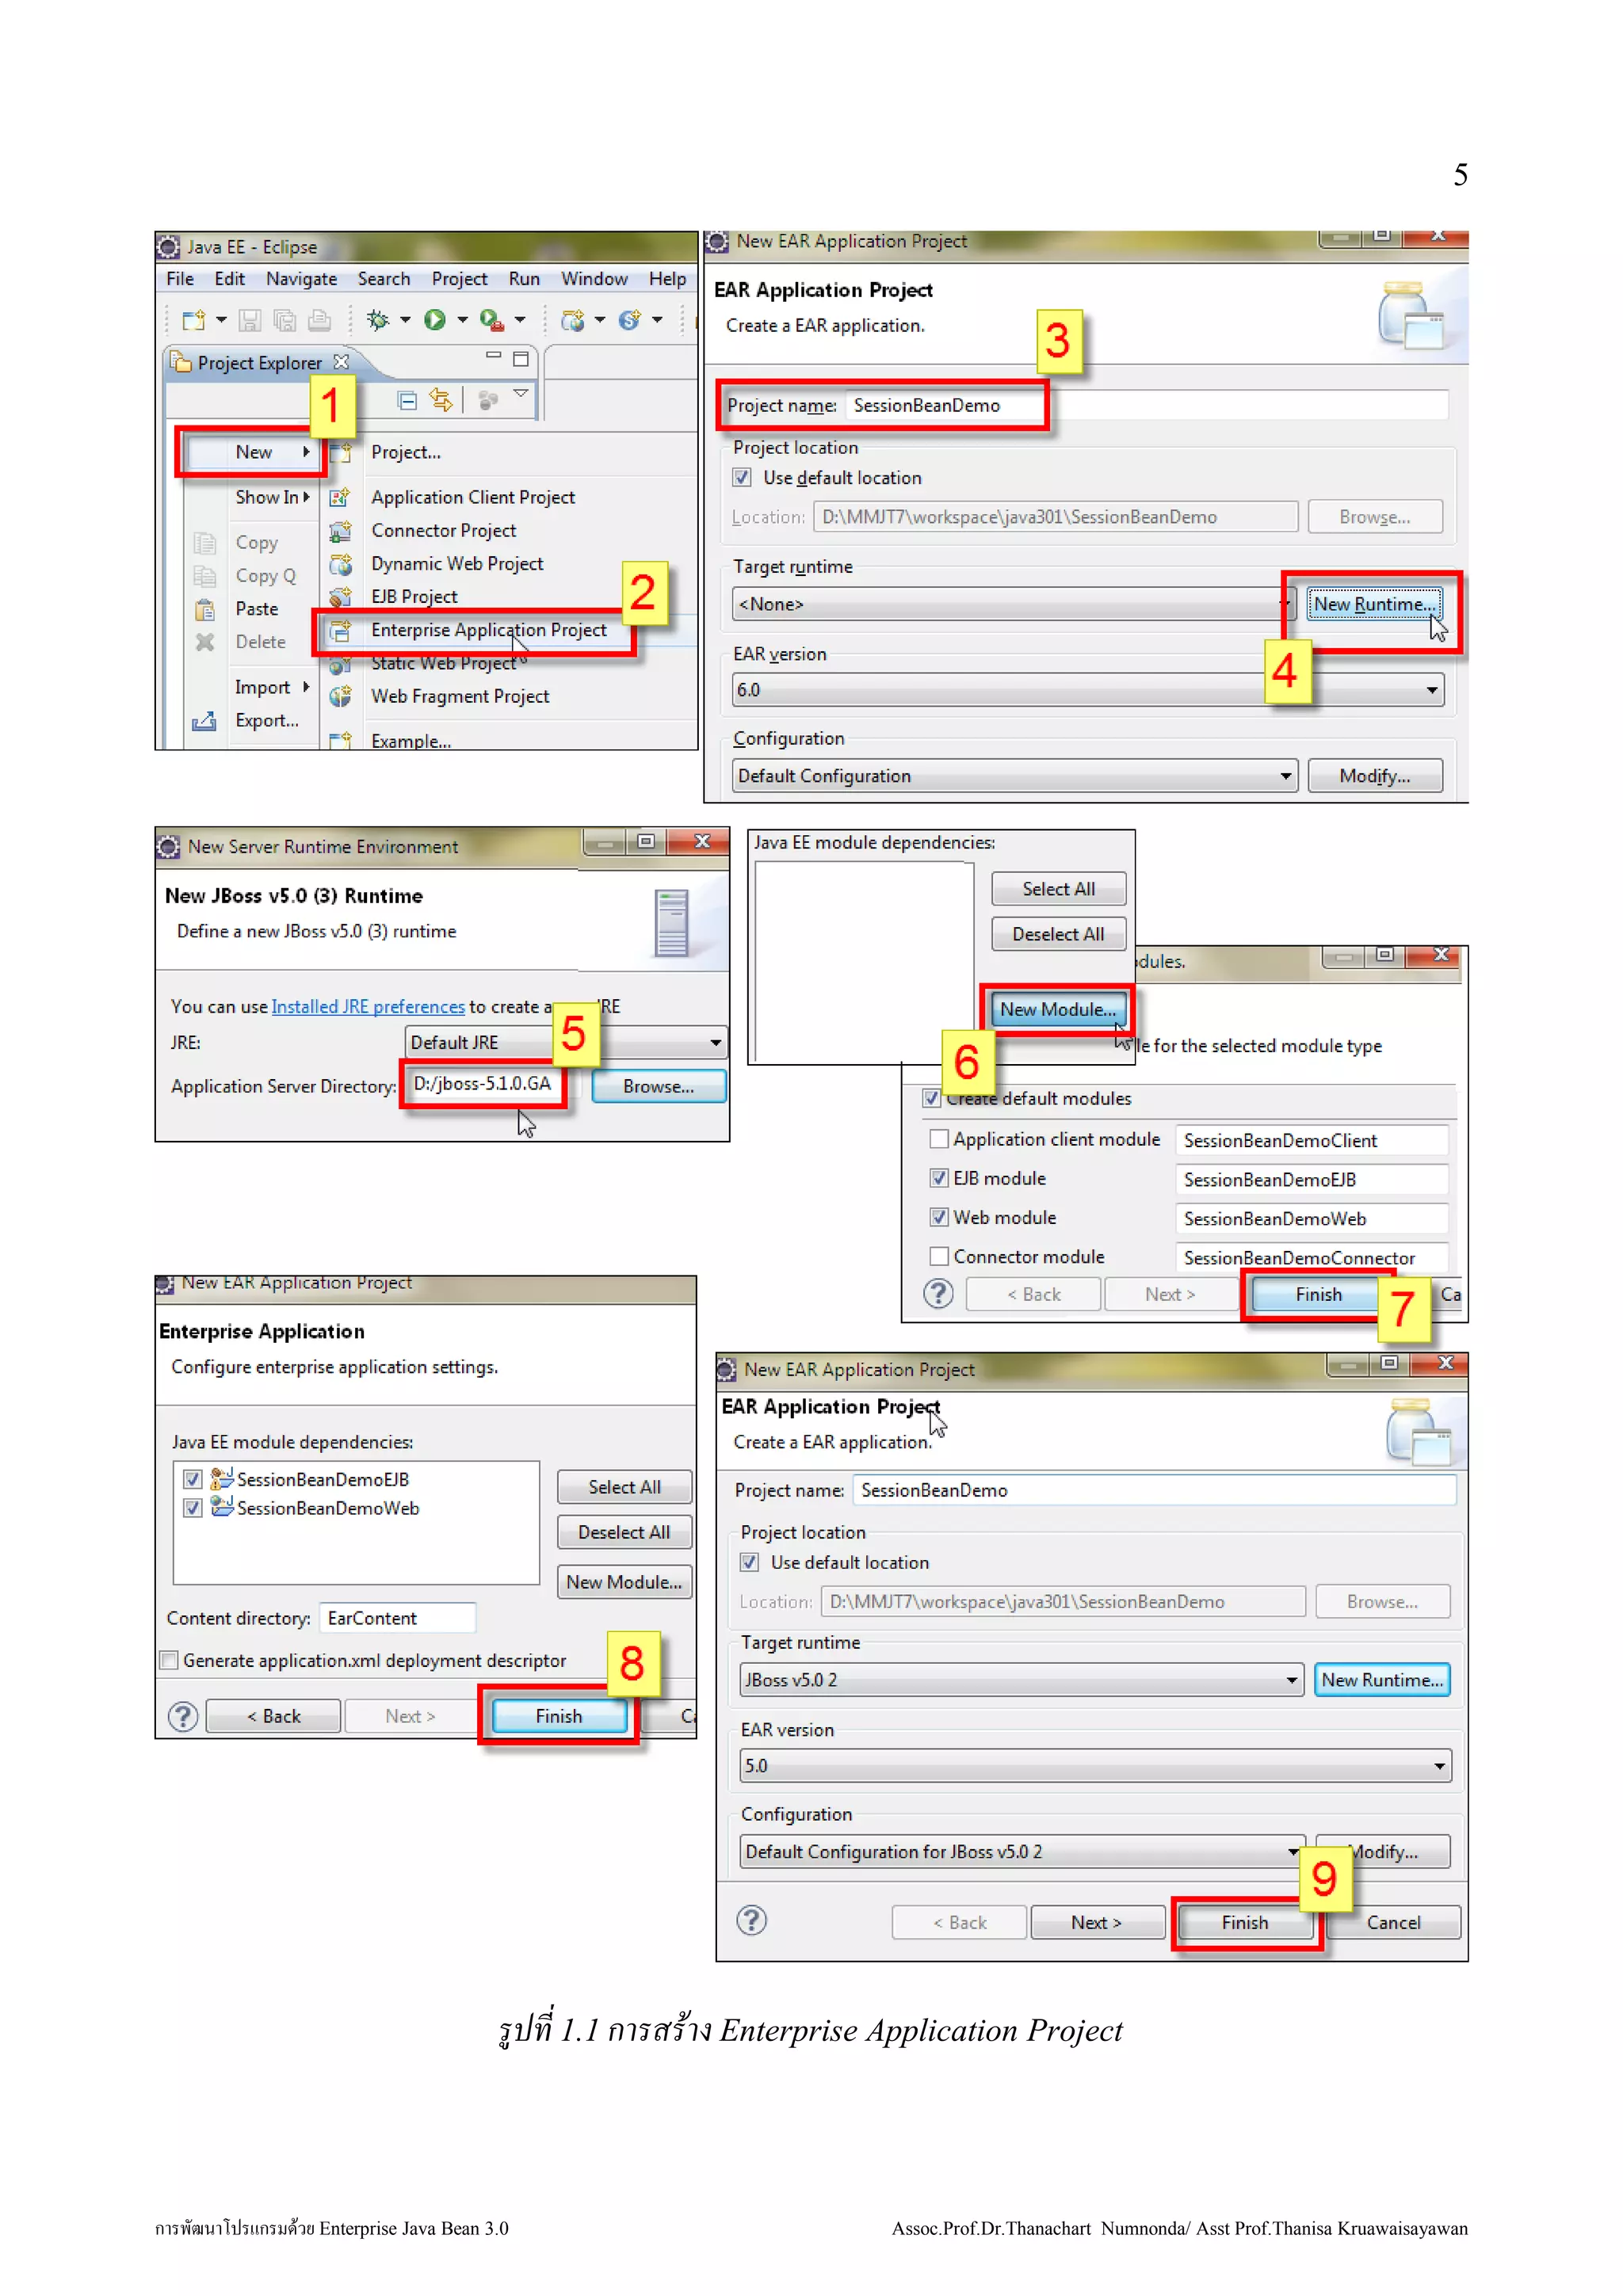
Task: Uncheck EJB module checkbox
Action: point(939,1178)
